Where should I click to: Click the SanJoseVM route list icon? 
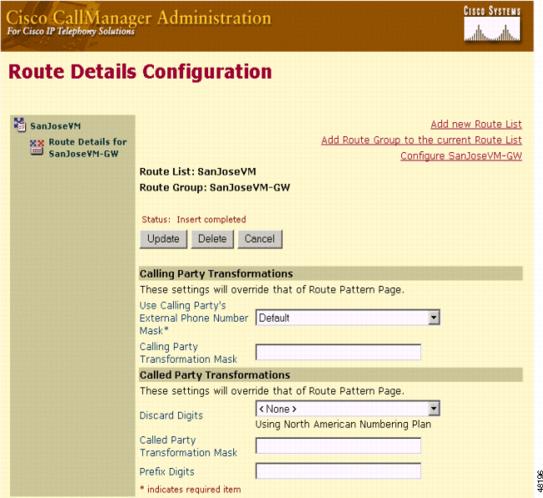(x=20, y=125)
